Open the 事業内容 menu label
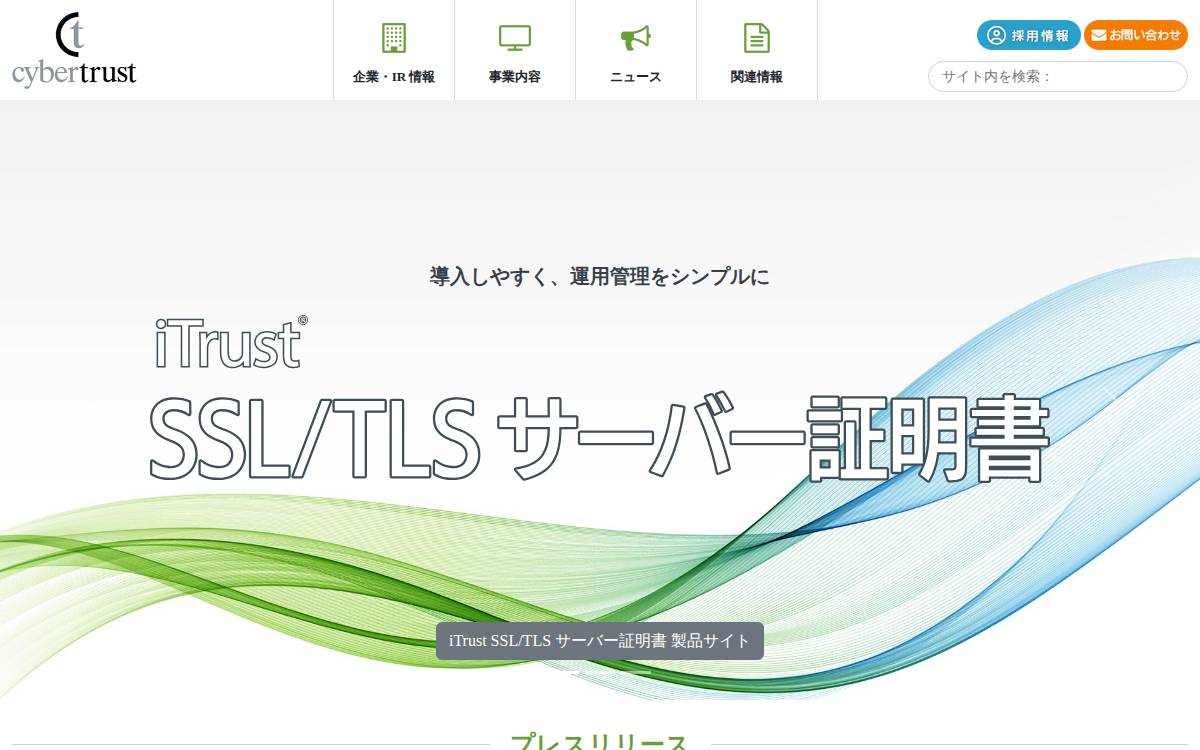Viewport: 1200px width, 750px height. click(515, 77)
